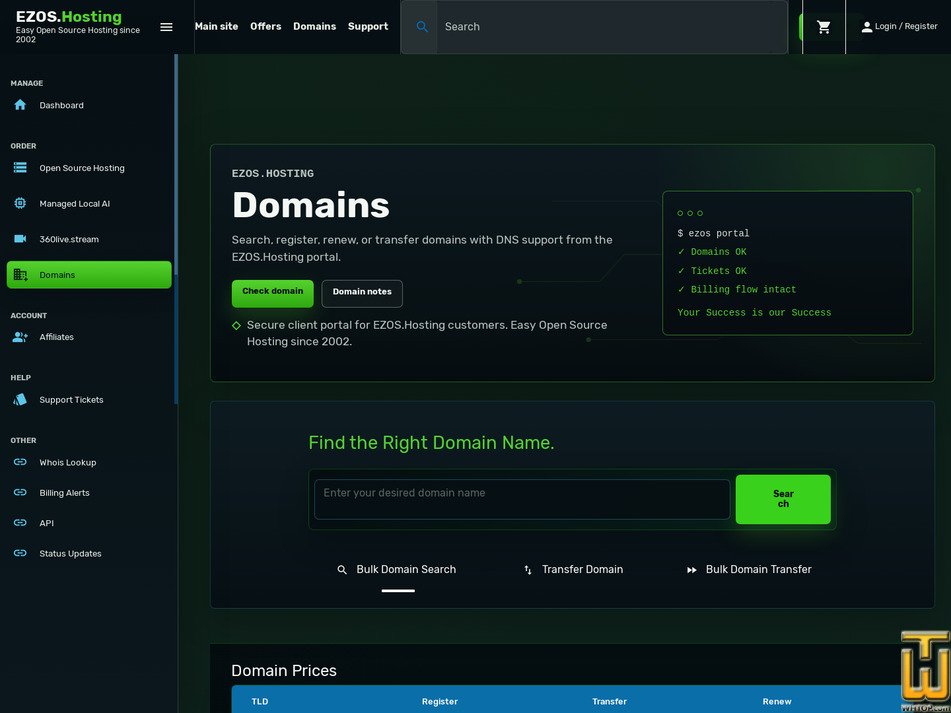This screenshot has width=951, height=713.
Task: Click the Support Tickets icon
Action: [x=20, y=400]
